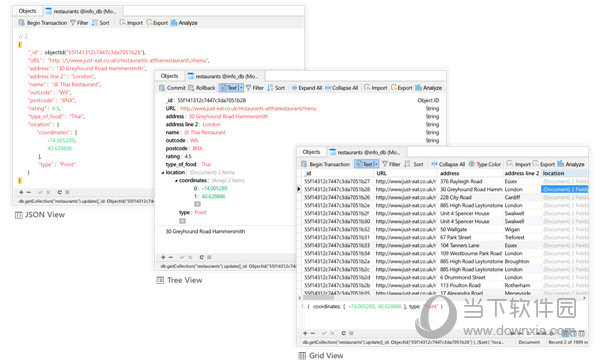Image resolution: width=600 pixels, height=360 pixels.
Task: Click Analyze in the JSON View window
Action: coord(184,23)
